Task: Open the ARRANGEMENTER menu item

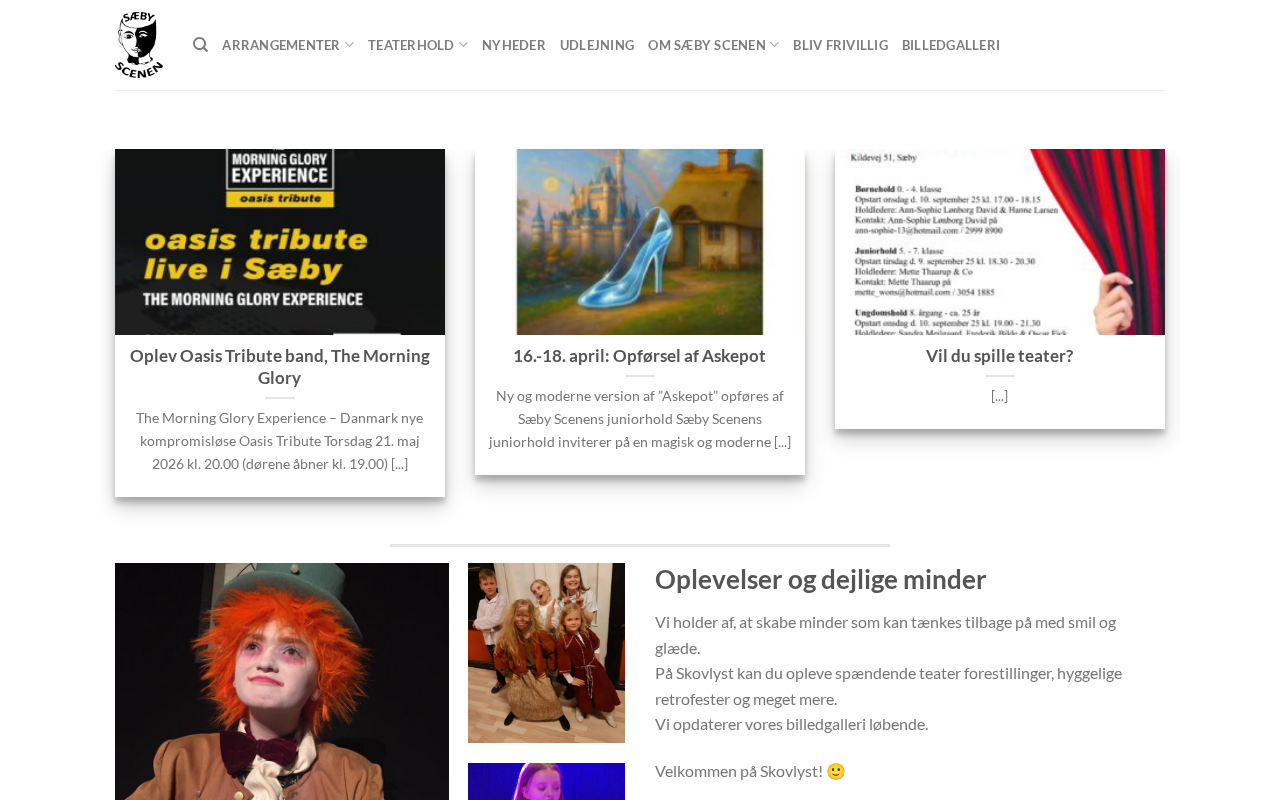Action: (281, 45)
